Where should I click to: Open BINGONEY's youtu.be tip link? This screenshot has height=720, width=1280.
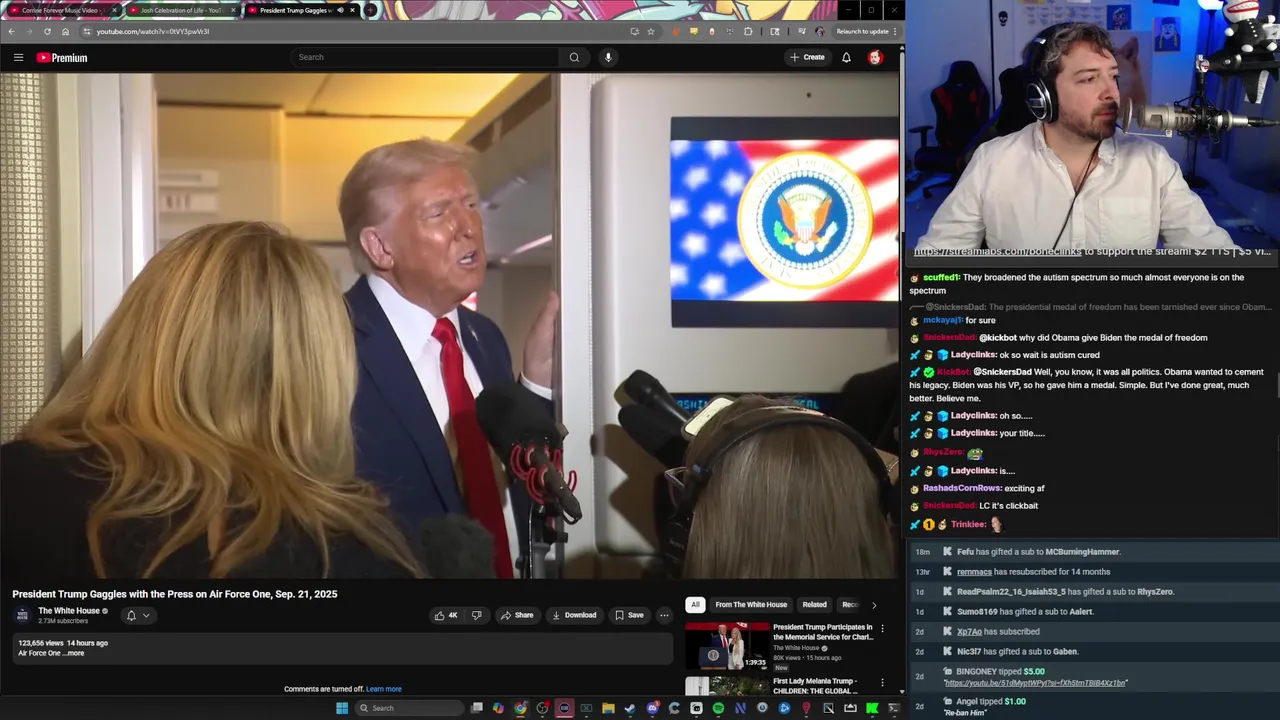(1036, 683)
